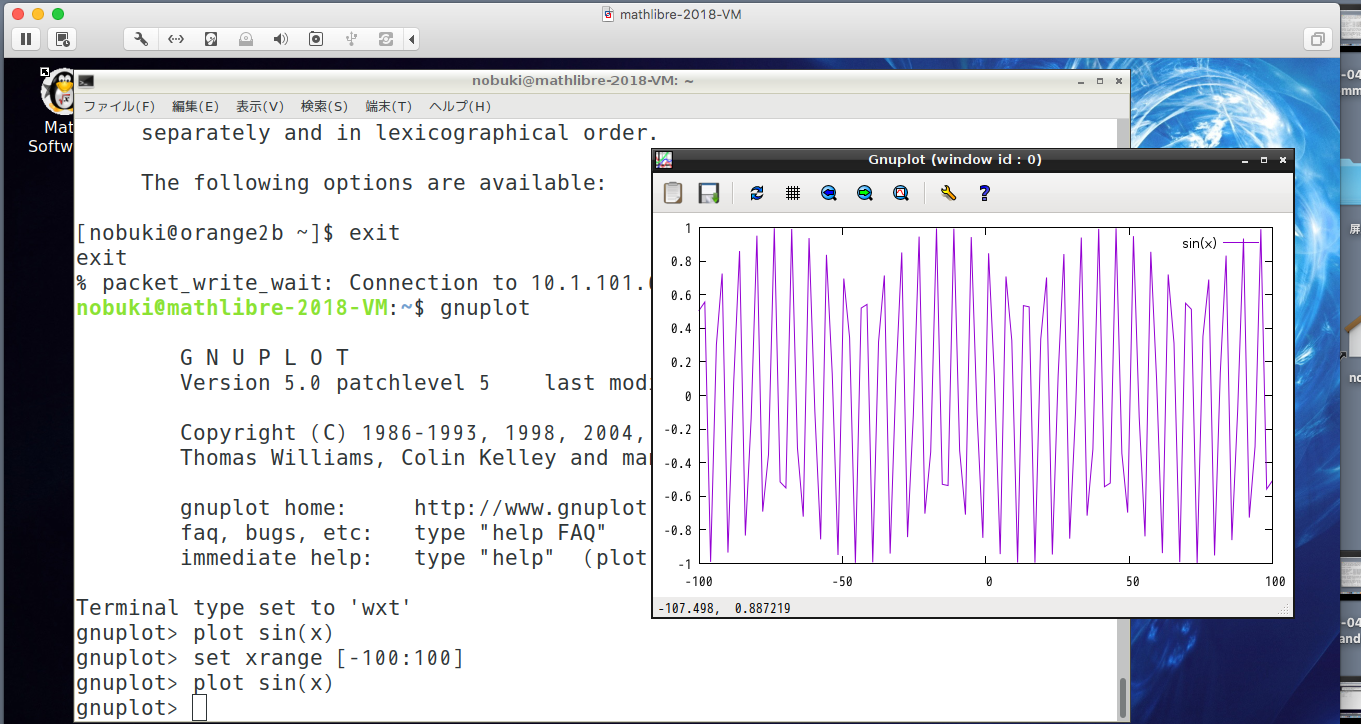This screenshot has height=724, width=1361.
Task: Click the terminal window title icon
Action: 87,81
